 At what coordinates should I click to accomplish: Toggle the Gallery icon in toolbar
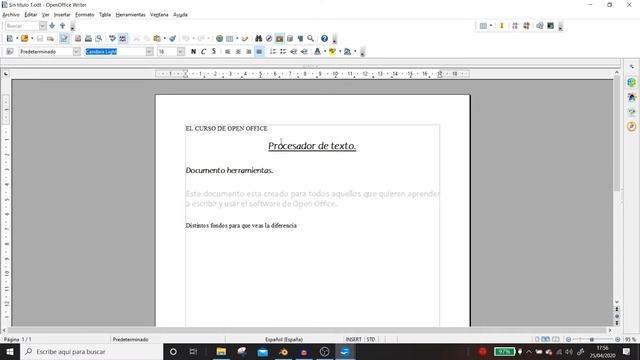280,38
